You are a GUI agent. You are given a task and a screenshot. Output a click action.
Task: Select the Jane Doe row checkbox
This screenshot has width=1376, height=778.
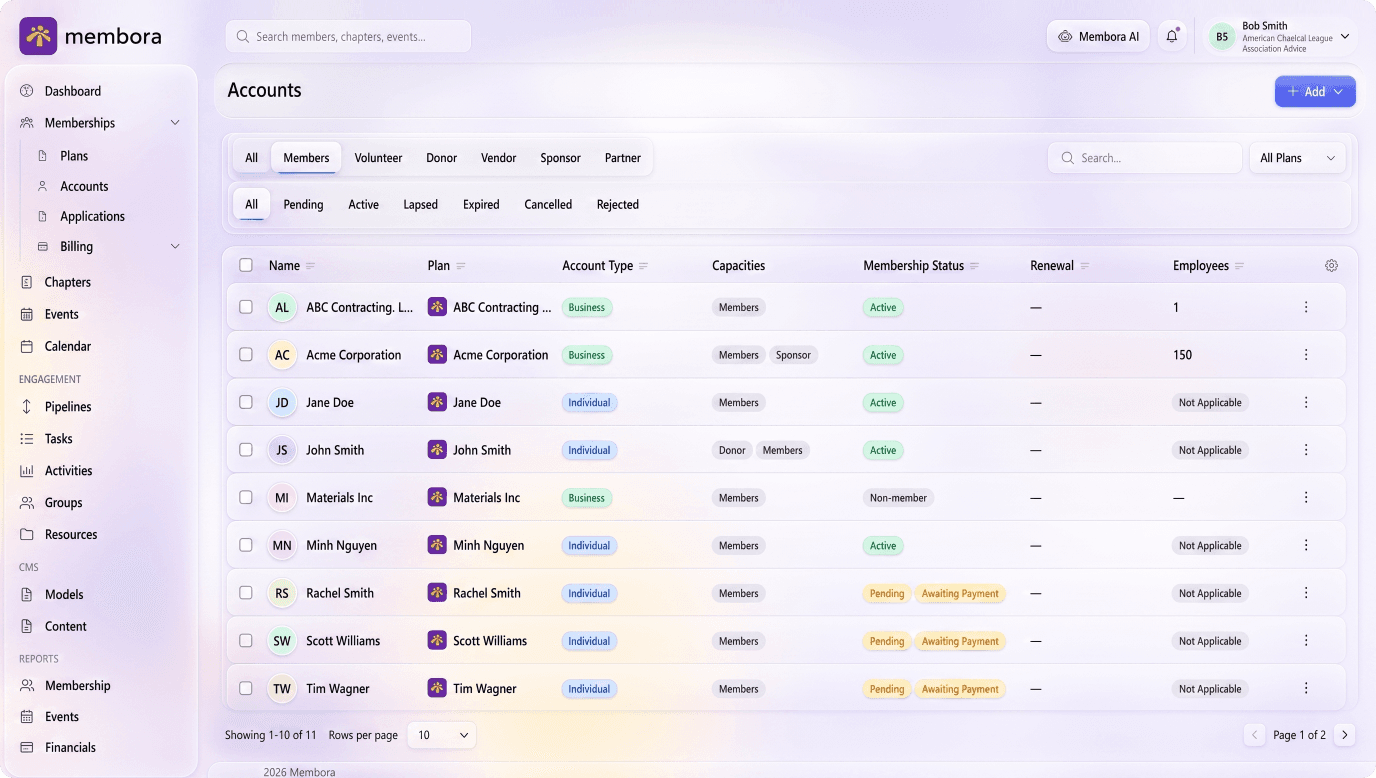246,402
